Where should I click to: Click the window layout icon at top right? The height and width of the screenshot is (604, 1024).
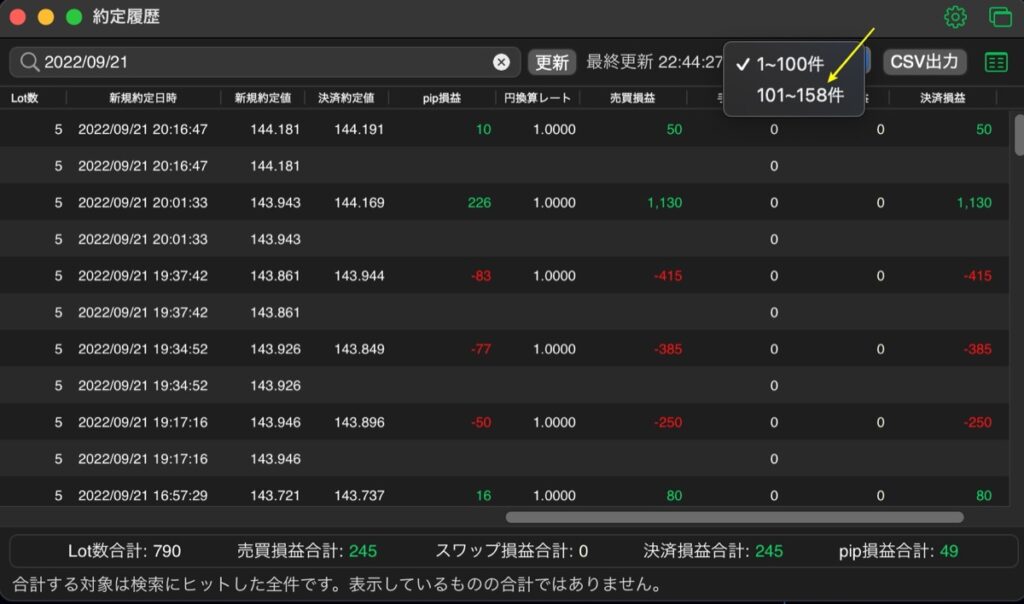click(1000, 16)
